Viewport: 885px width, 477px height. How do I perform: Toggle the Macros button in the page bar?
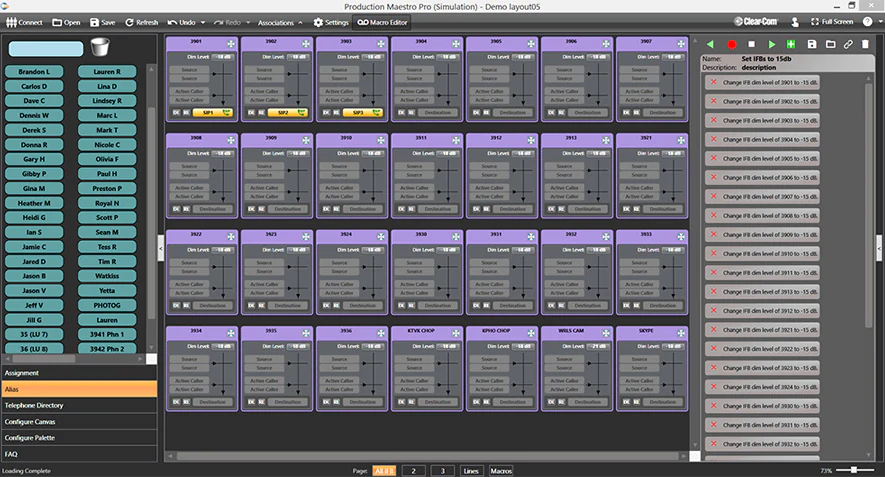pos(501,471)
